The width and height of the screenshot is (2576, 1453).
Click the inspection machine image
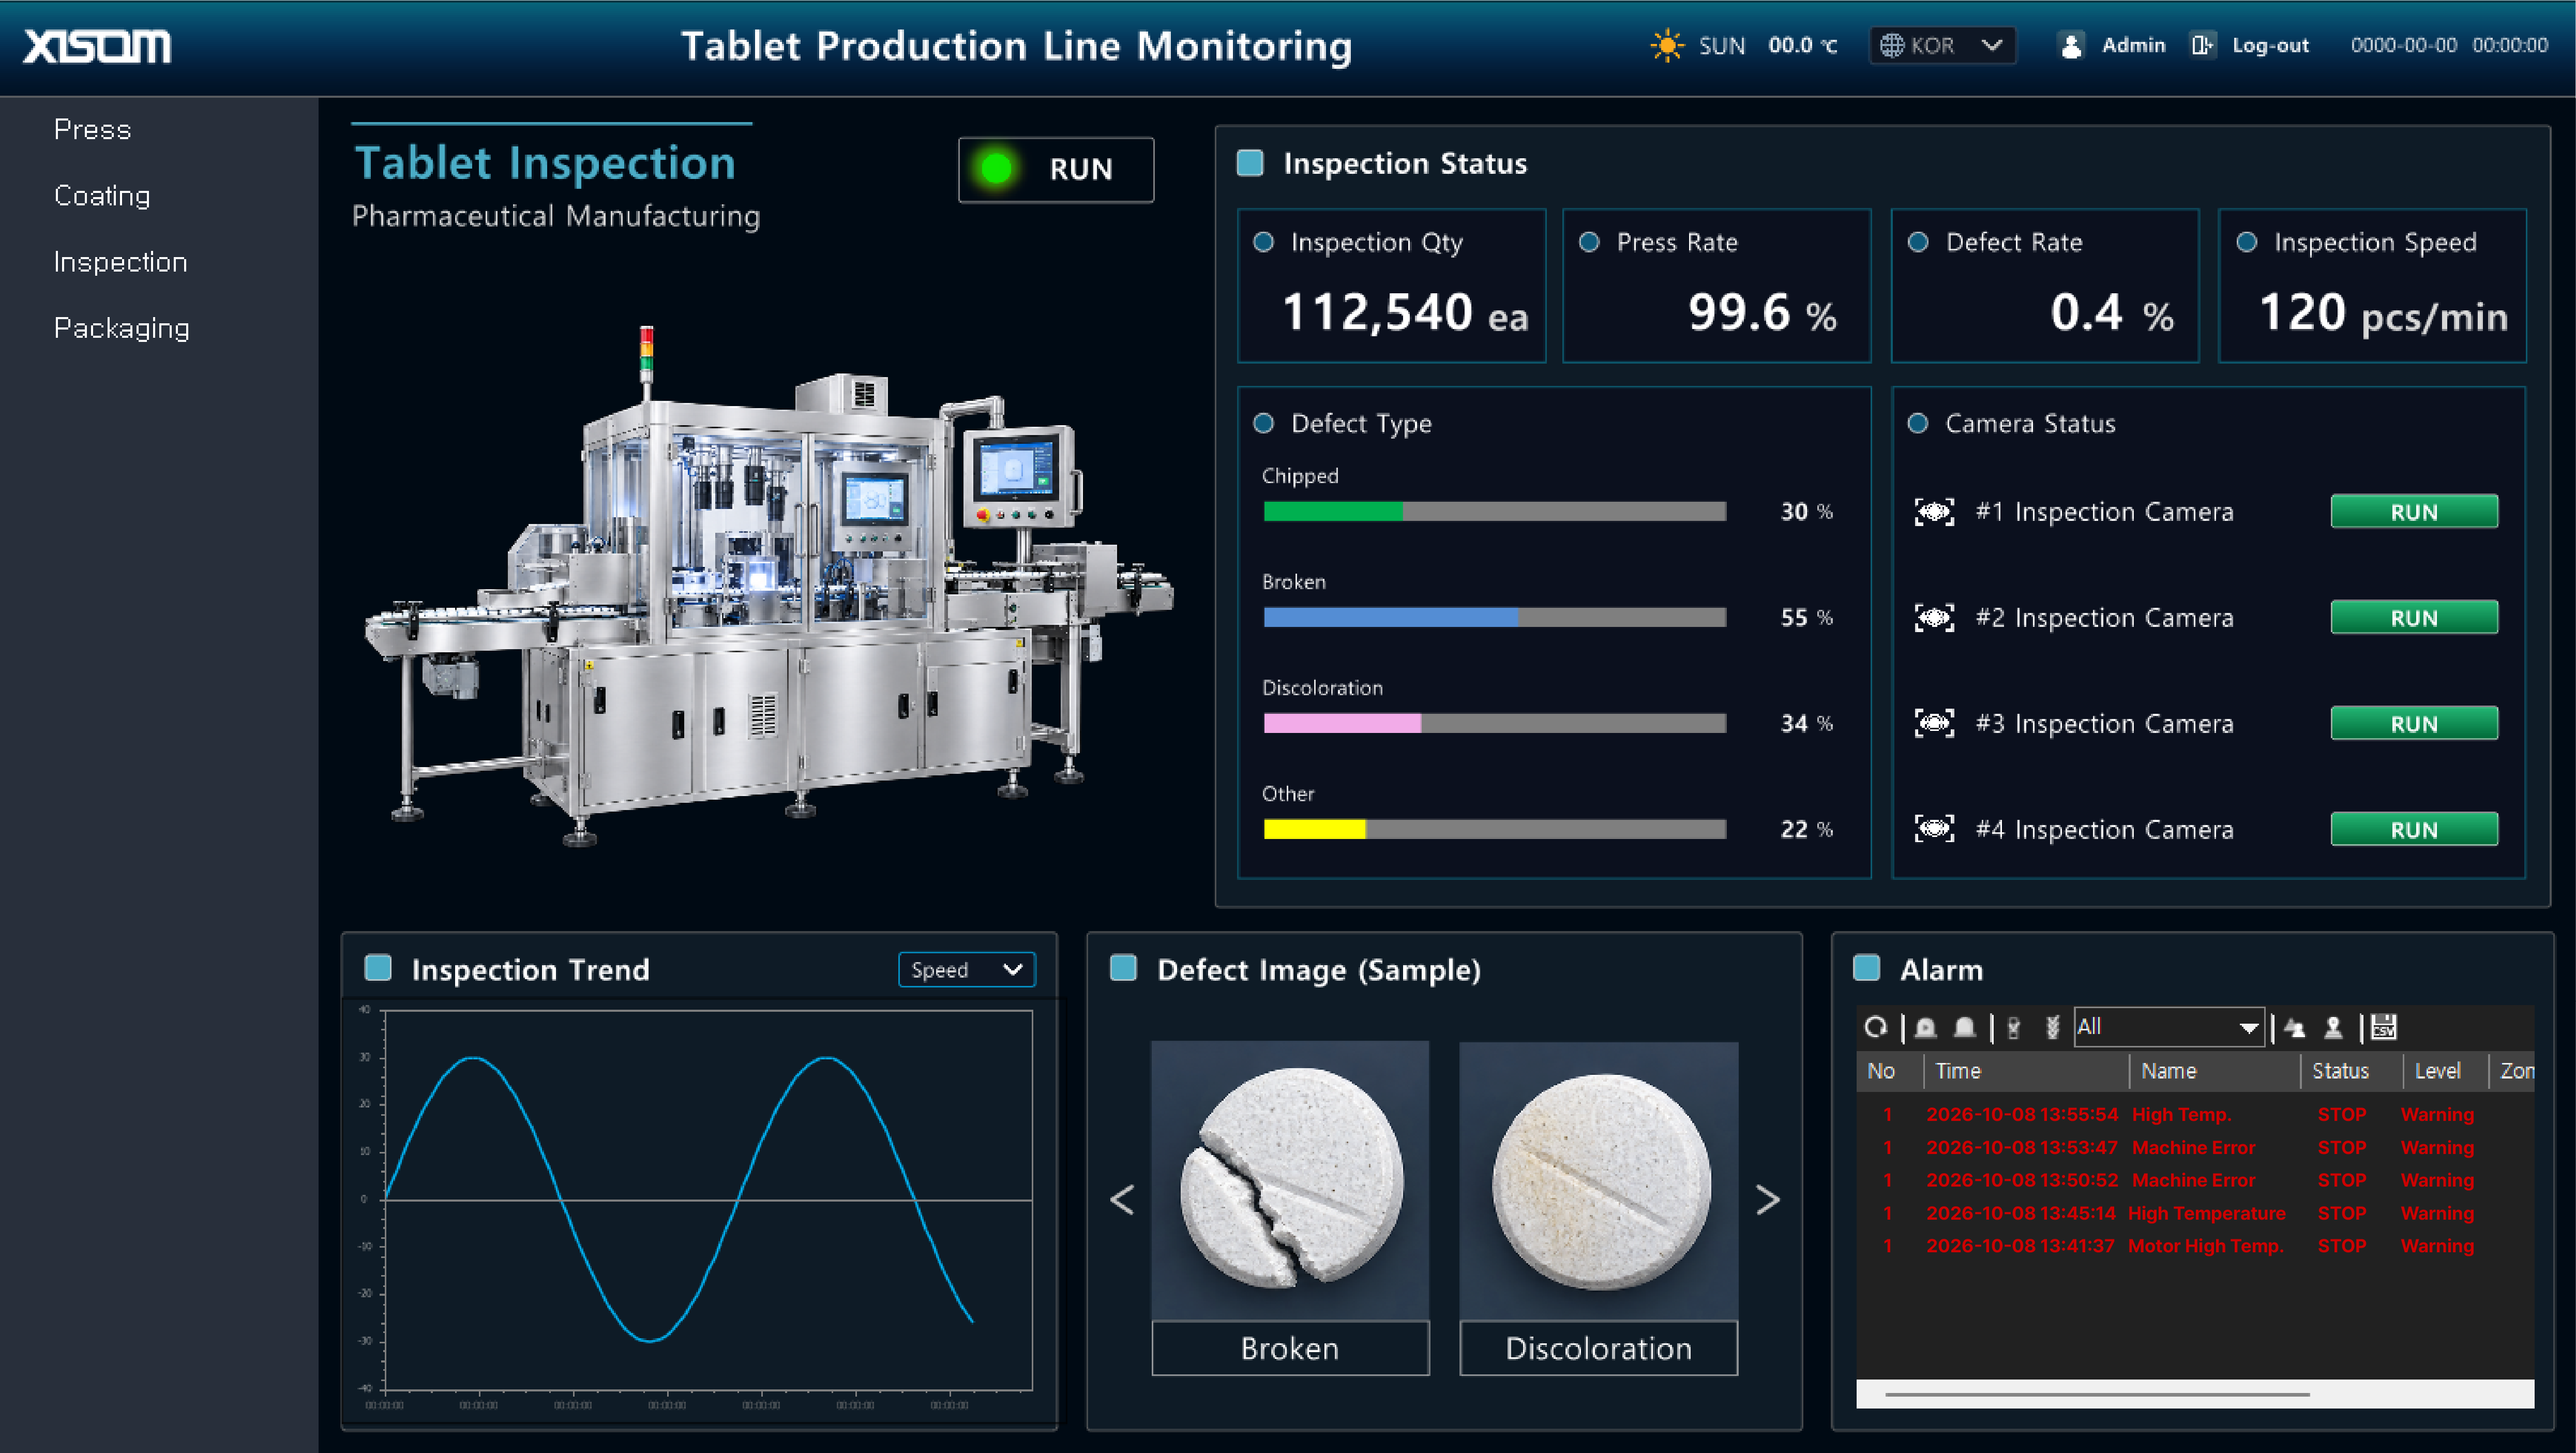[x=768, y=585]
